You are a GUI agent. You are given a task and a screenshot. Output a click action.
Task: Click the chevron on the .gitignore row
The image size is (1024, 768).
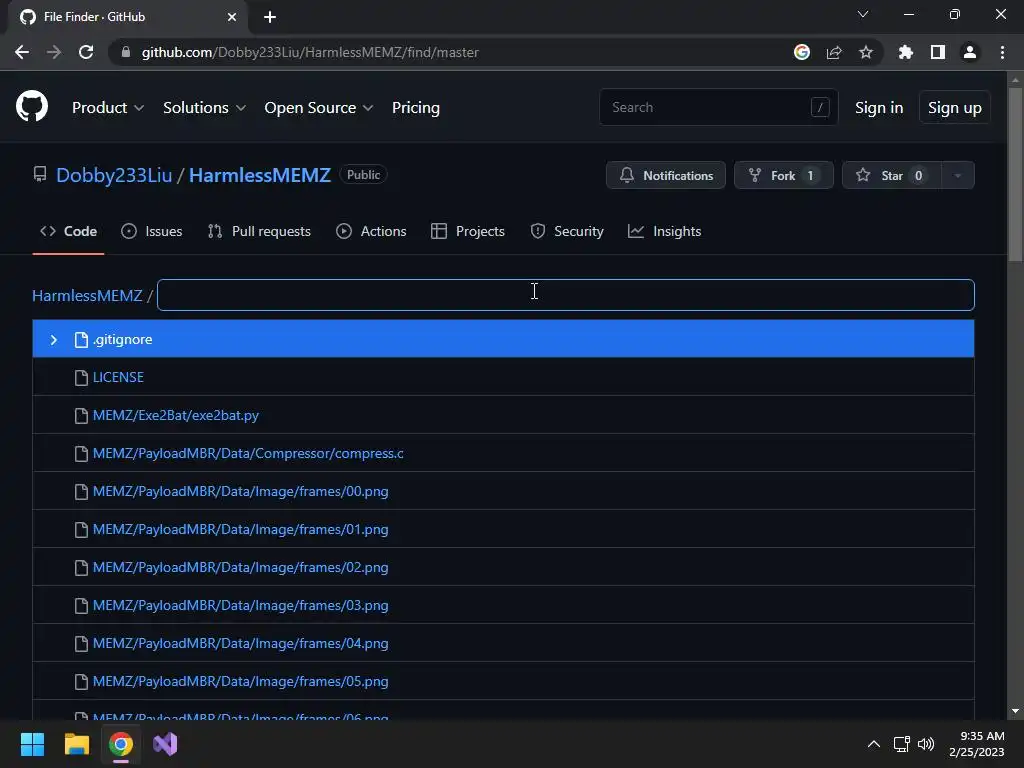54,340
